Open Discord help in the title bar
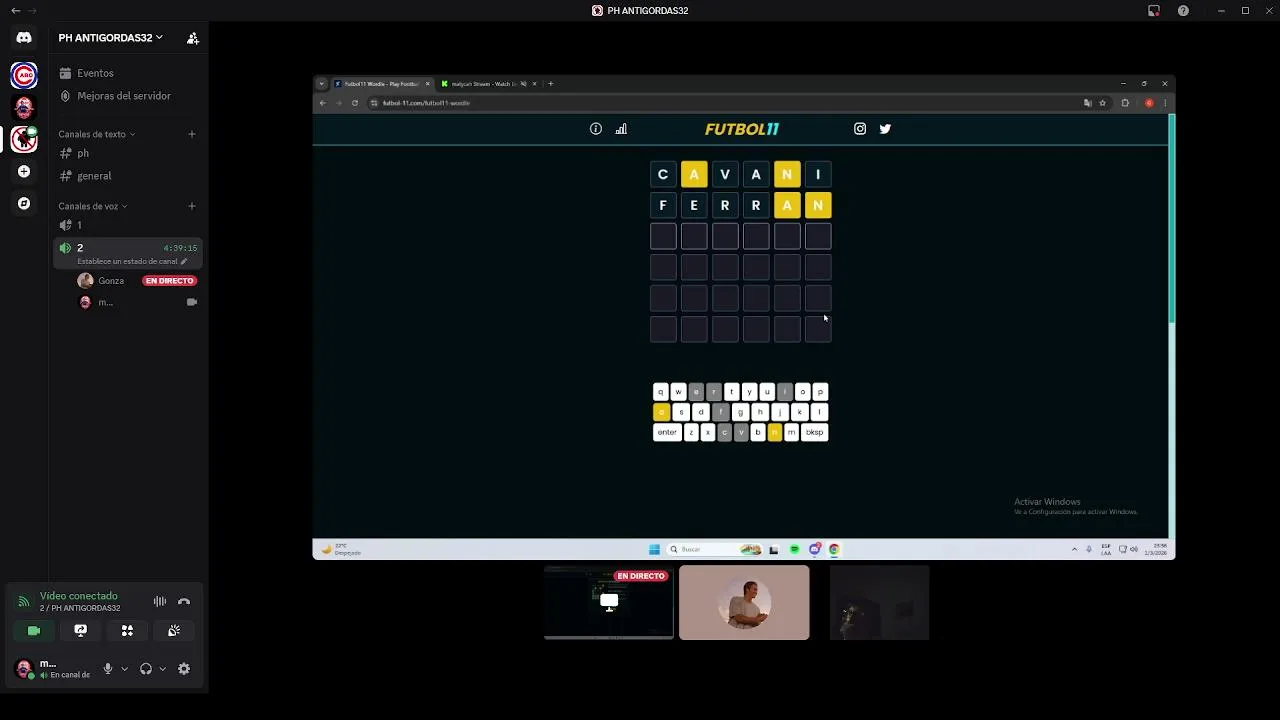Image resolution: width=1280 pixels, height=720 pixels. [1183, 11]
